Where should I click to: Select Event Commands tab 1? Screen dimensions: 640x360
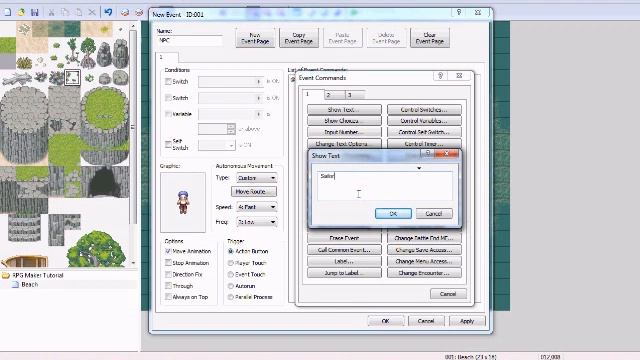(313, 94)
